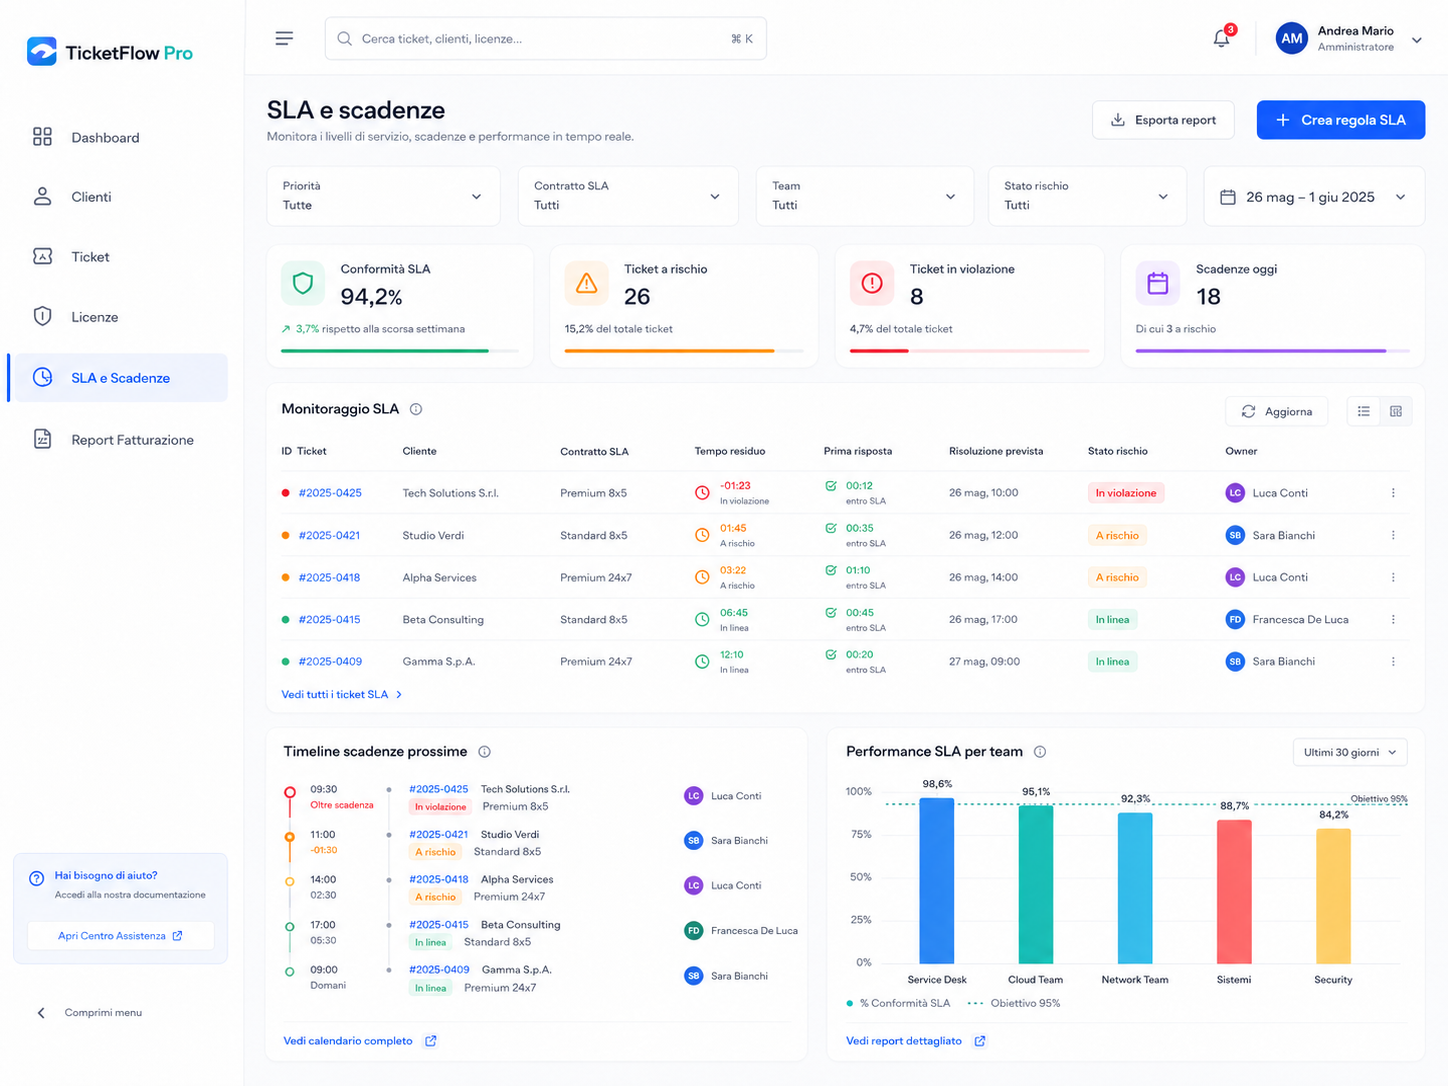Click the Service Desk bar in chart

click(x=937, y=881)
